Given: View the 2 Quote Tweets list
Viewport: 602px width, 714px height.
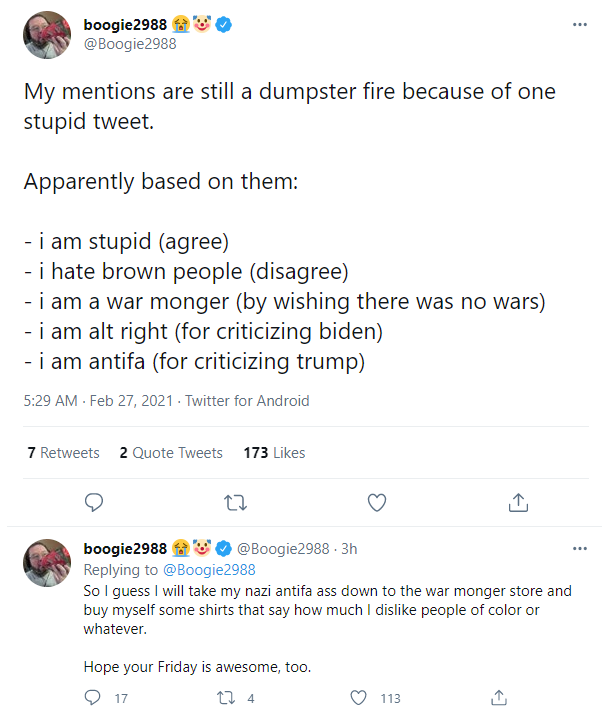Looking at the screenshot, I should (x=171, y=453).
